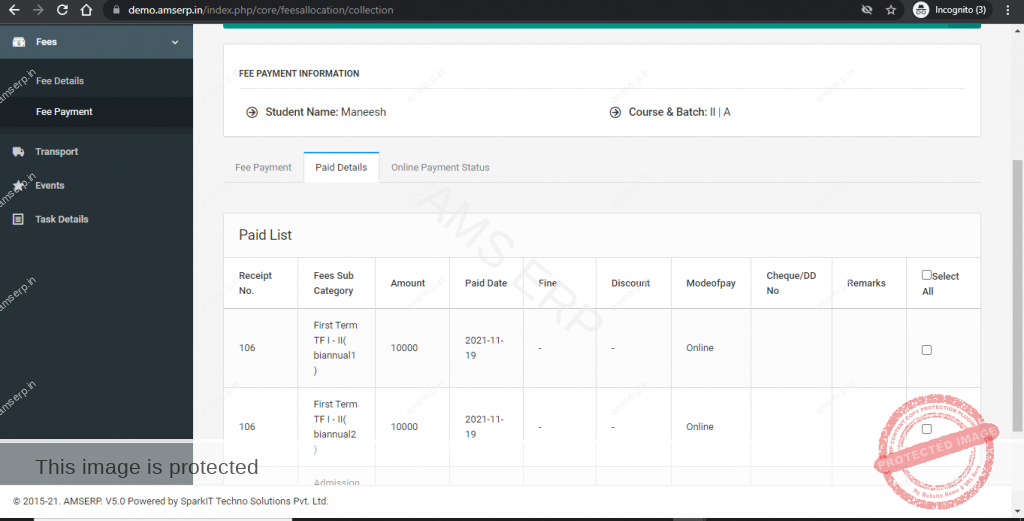1024x521 pixels.
Task: Click the FEE PAYMENT INFORMATION heading
Action: tap(299, 74)
